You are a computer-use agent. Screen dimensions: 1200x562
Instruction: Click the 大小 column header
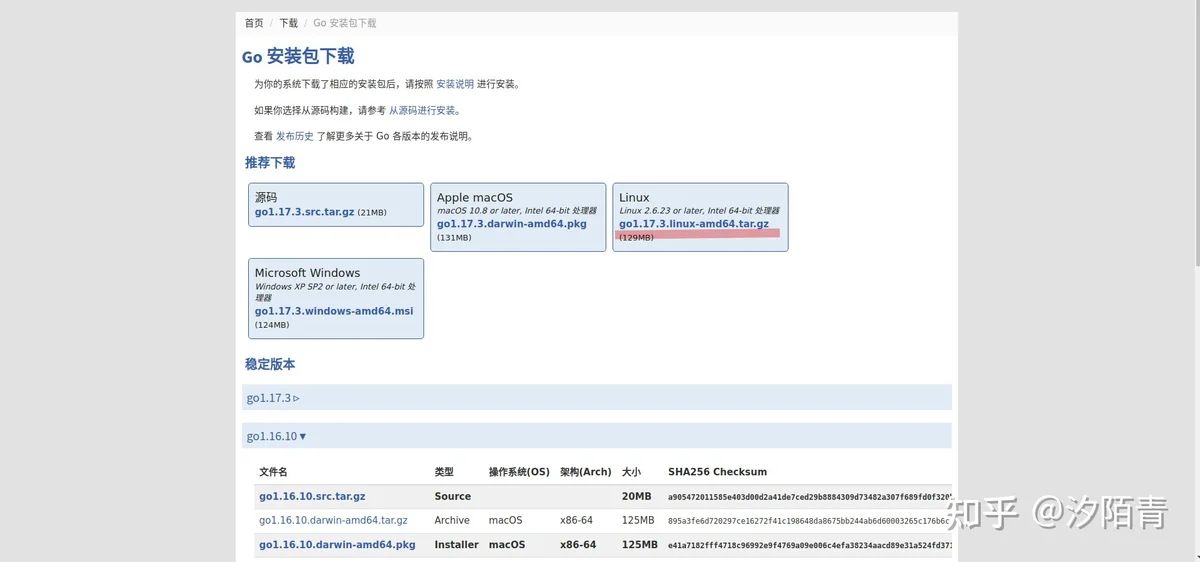pyautogui.click(x=631, y=472)
